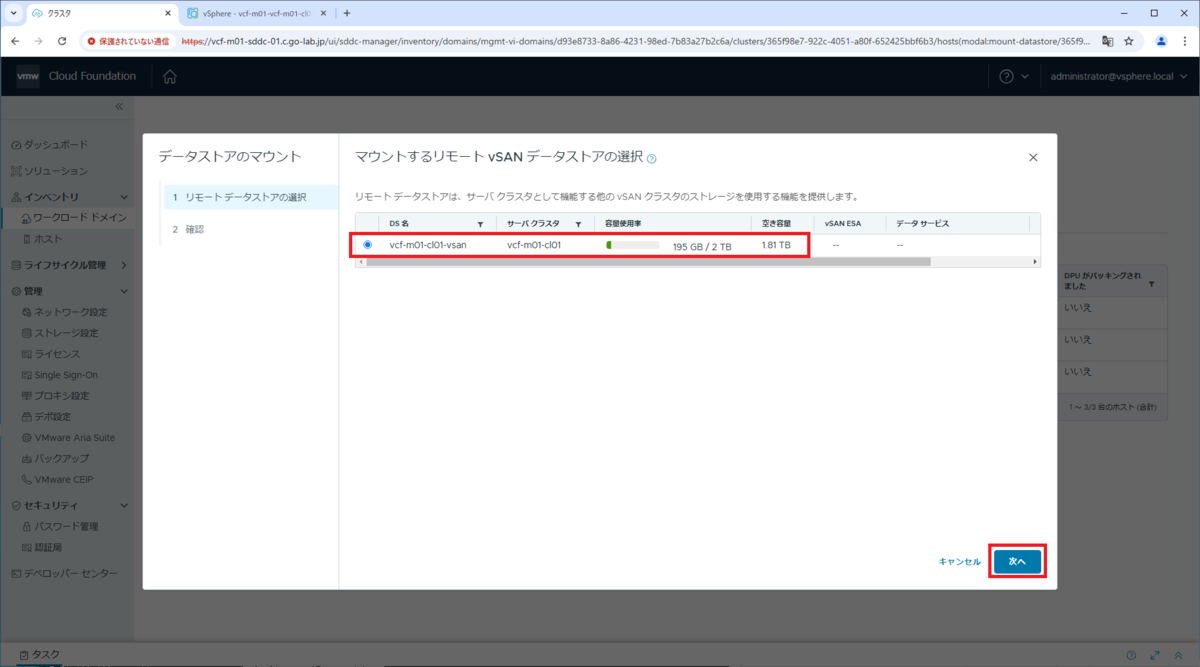This screenshot has width=1200, height=667.
Task: Open the Chrome tab search dropdown
Action: (x=13, y=13)
